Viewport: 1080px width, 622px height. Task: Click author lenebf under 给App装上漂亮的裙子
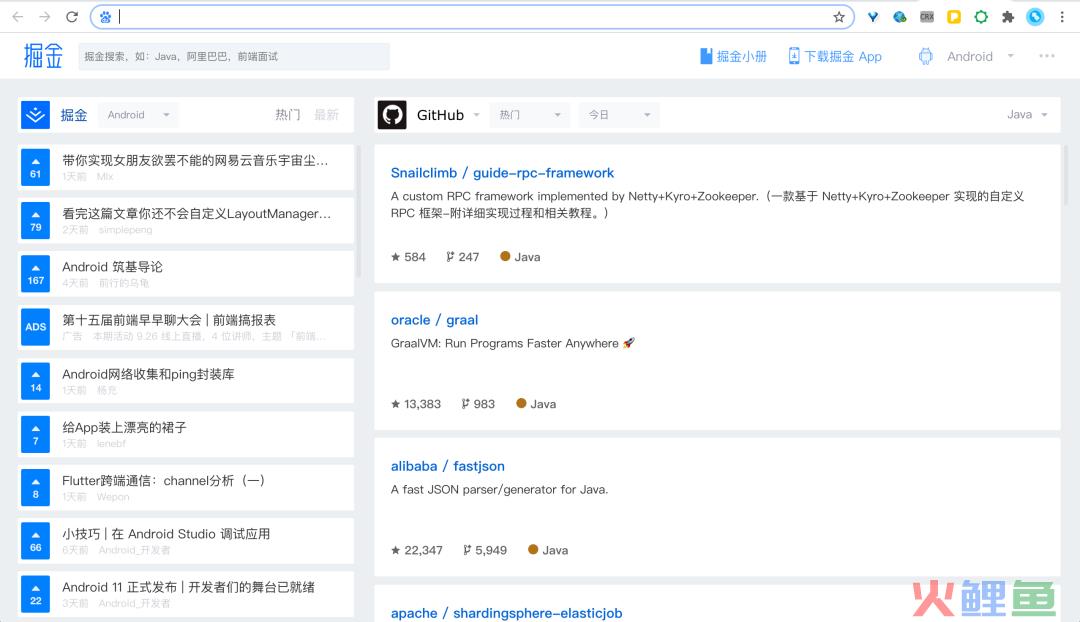111,444
